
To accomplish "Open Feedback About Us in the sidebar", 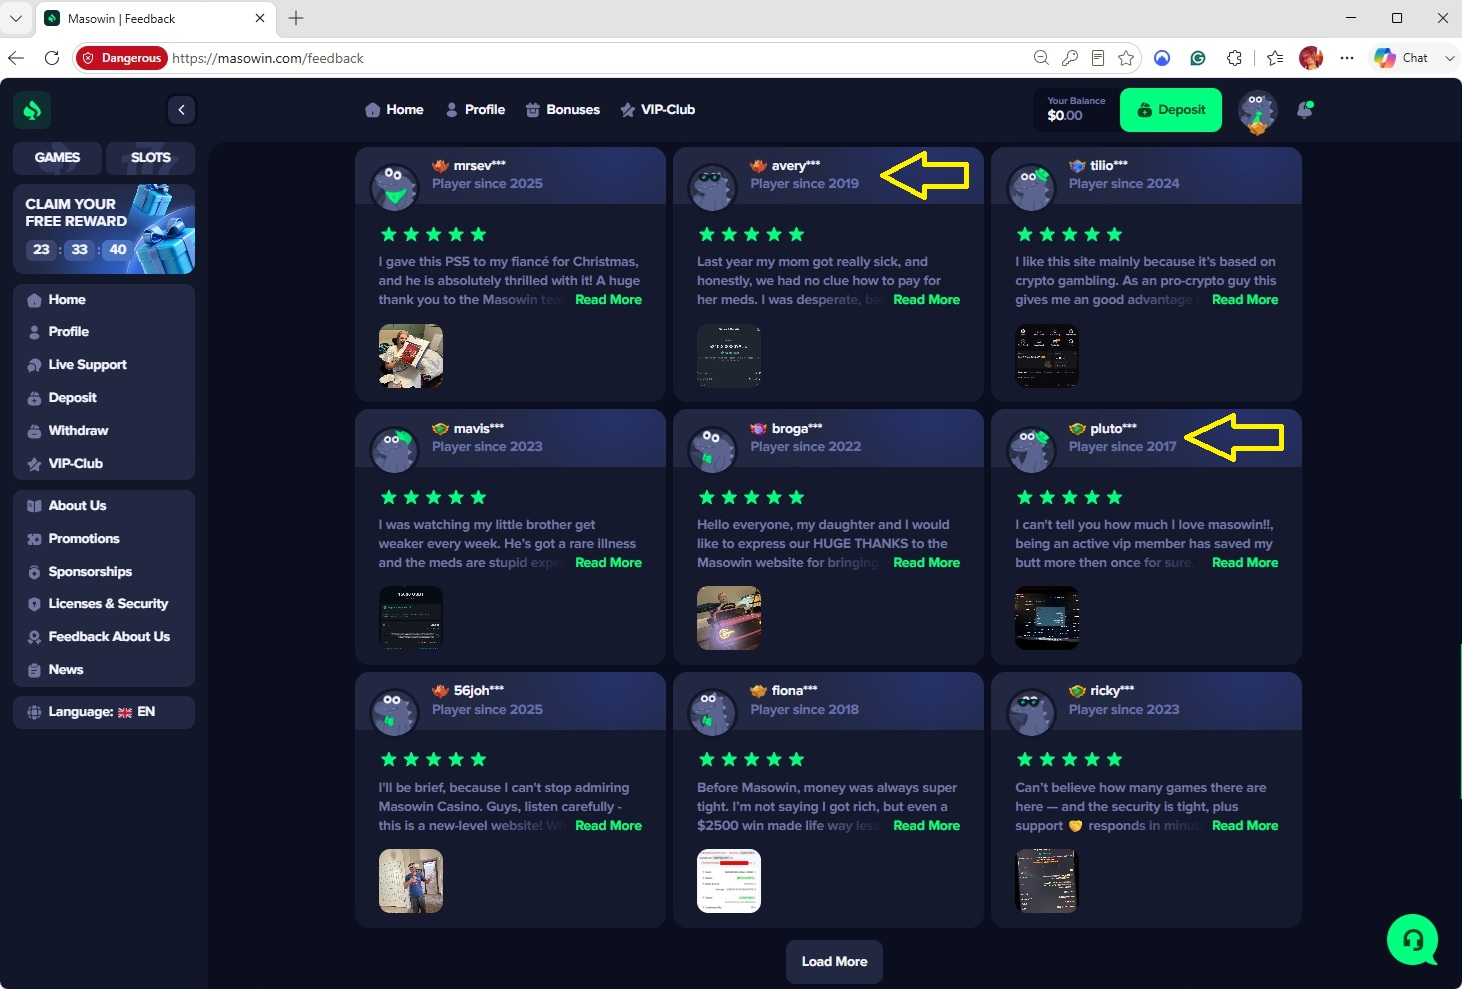I will tap(104, 637).
